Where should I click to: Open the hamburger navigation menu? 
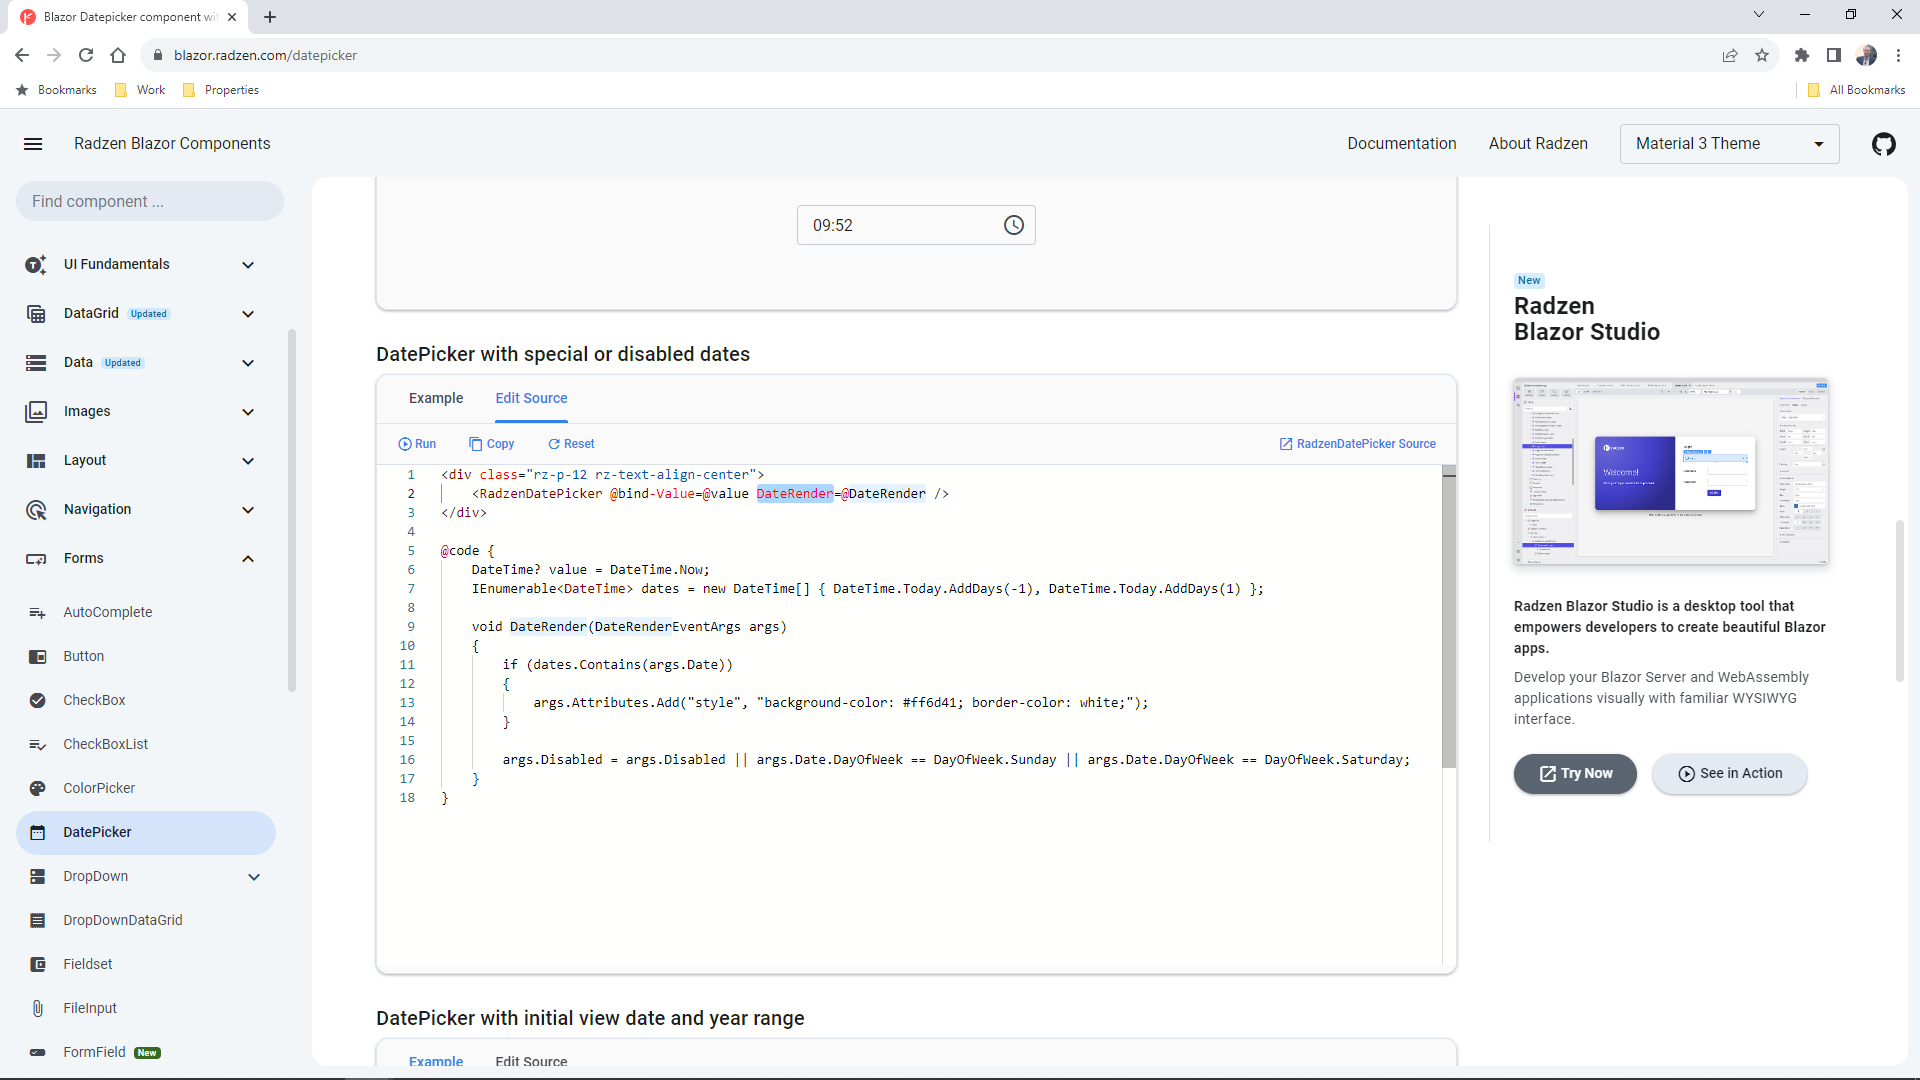coord(33,144)
